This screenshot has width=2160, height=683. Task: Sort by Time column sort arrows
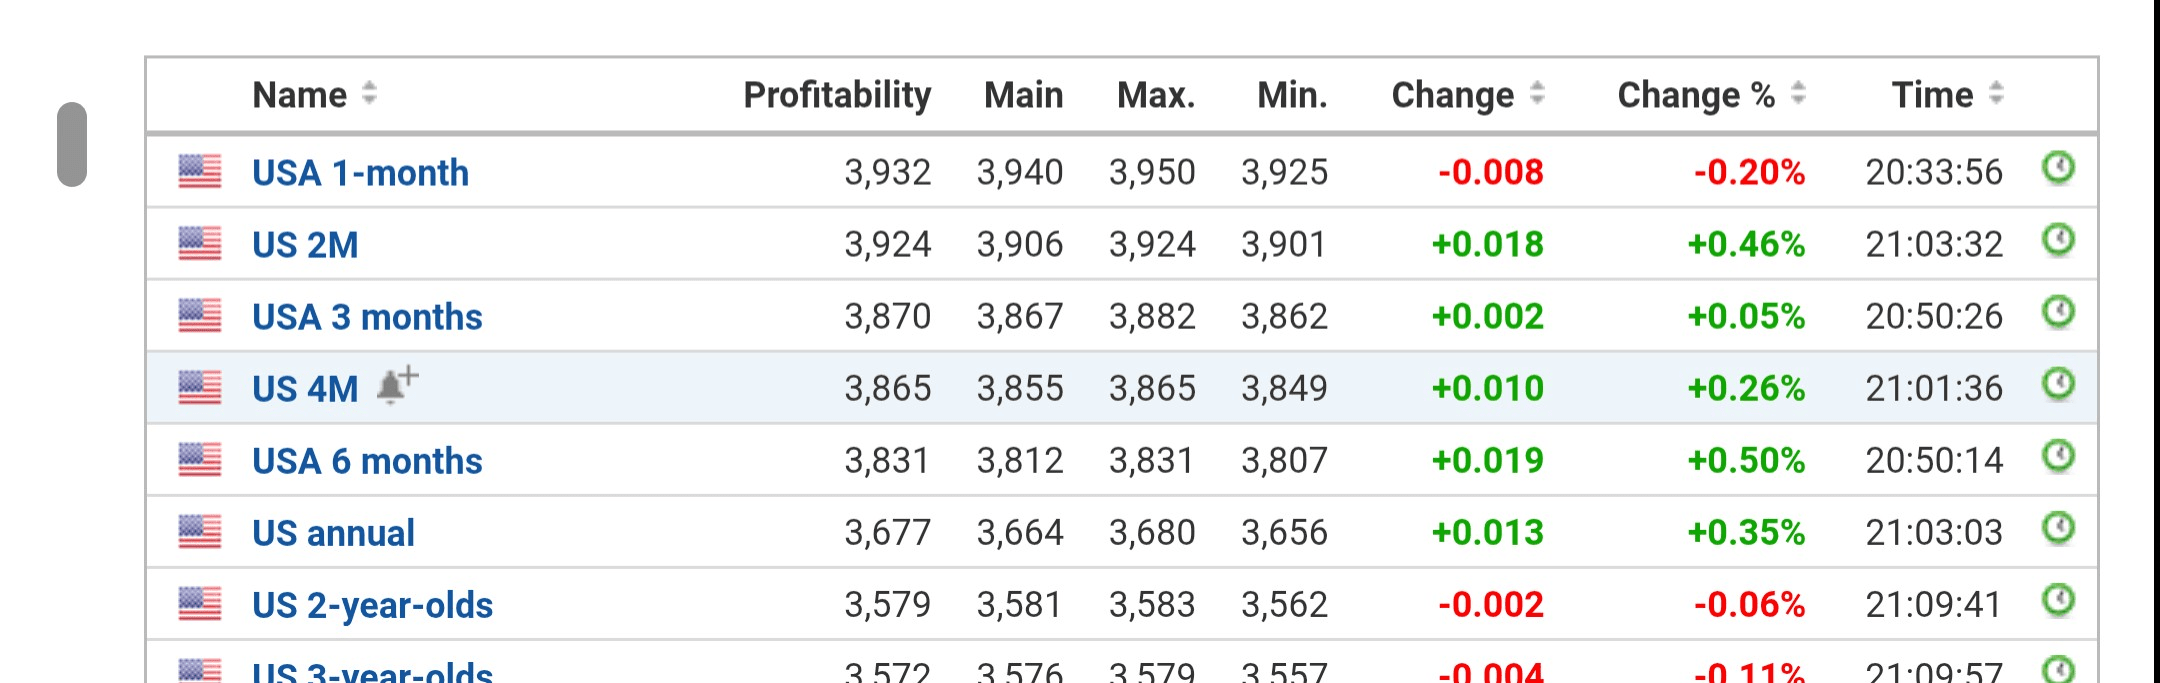coord(1996,94)
